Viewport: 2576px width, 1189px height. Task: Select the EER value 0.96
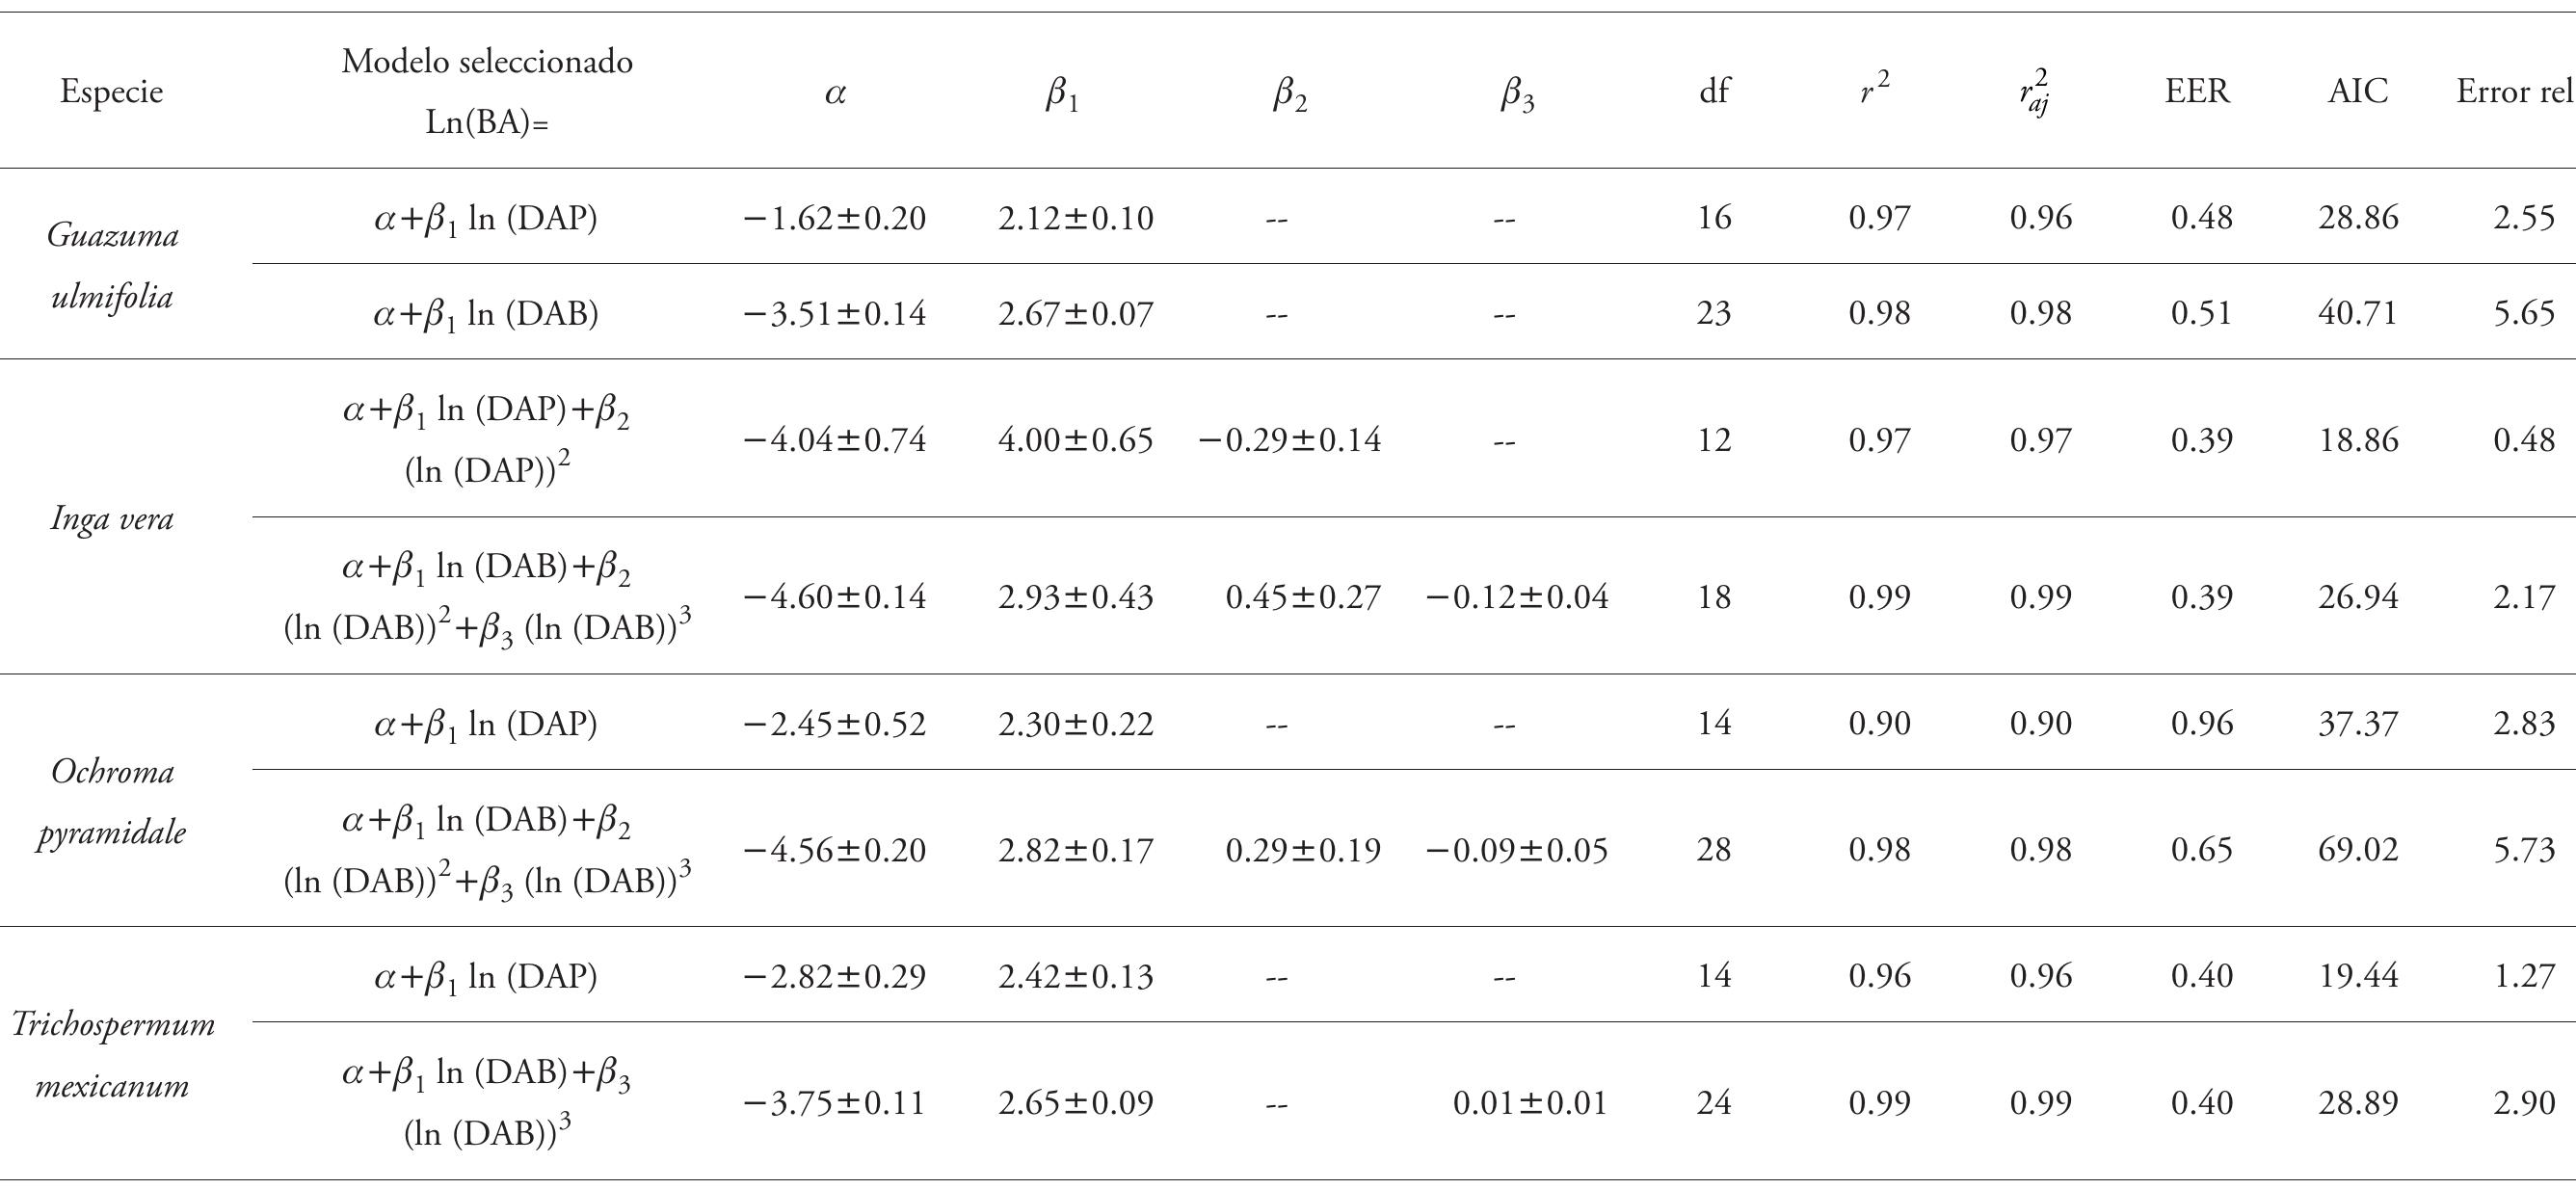click(x=2201, y=723)
